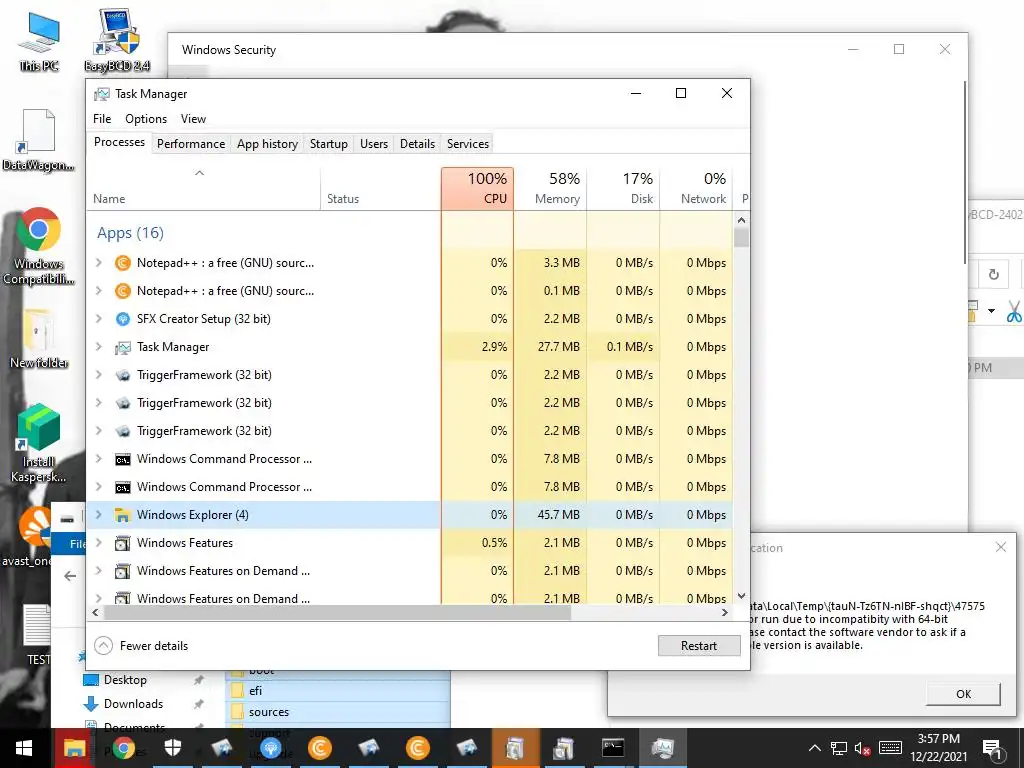Open the File menu in Task Manager

[102, 119]
